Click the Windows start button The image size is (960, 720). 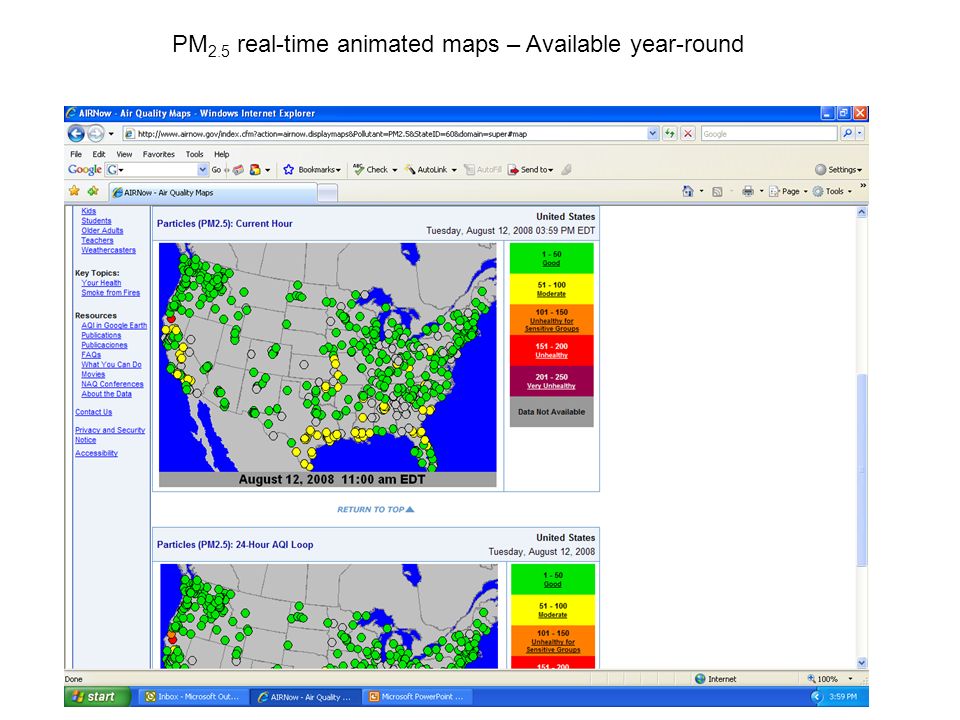coord(97,697)
